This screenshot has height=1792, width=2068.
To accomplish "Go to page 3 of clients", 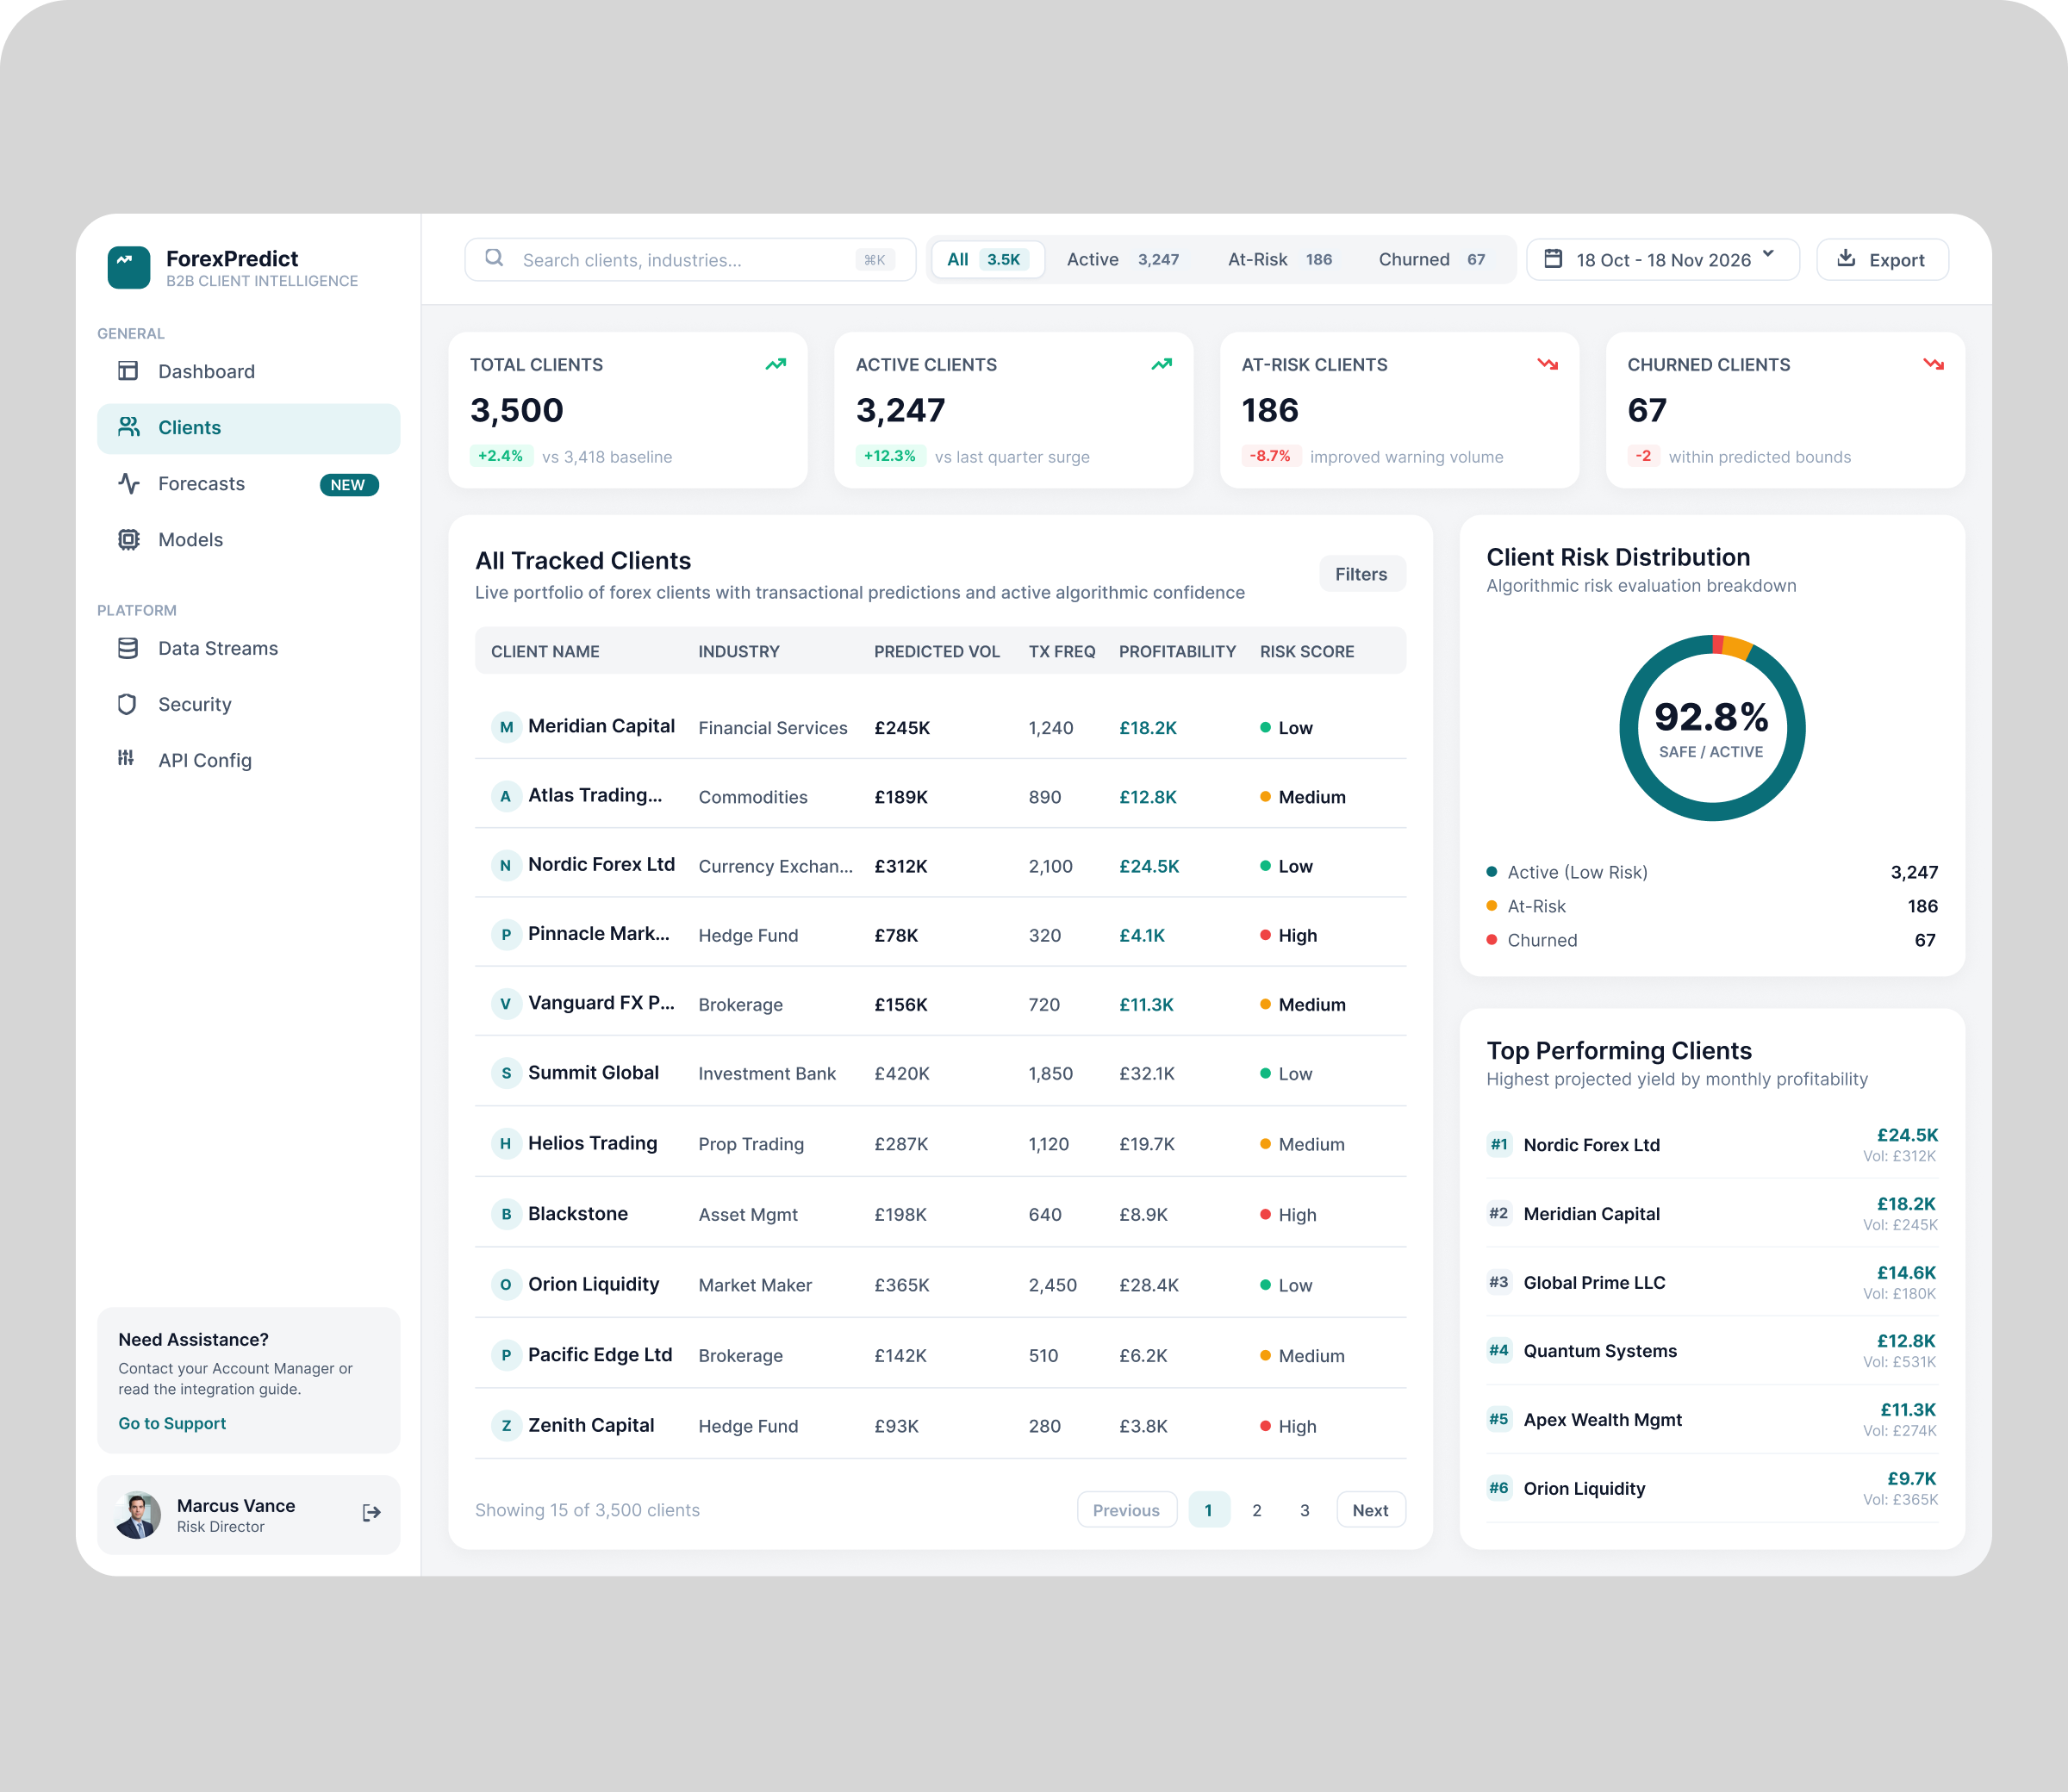I will (1305, 1510).
